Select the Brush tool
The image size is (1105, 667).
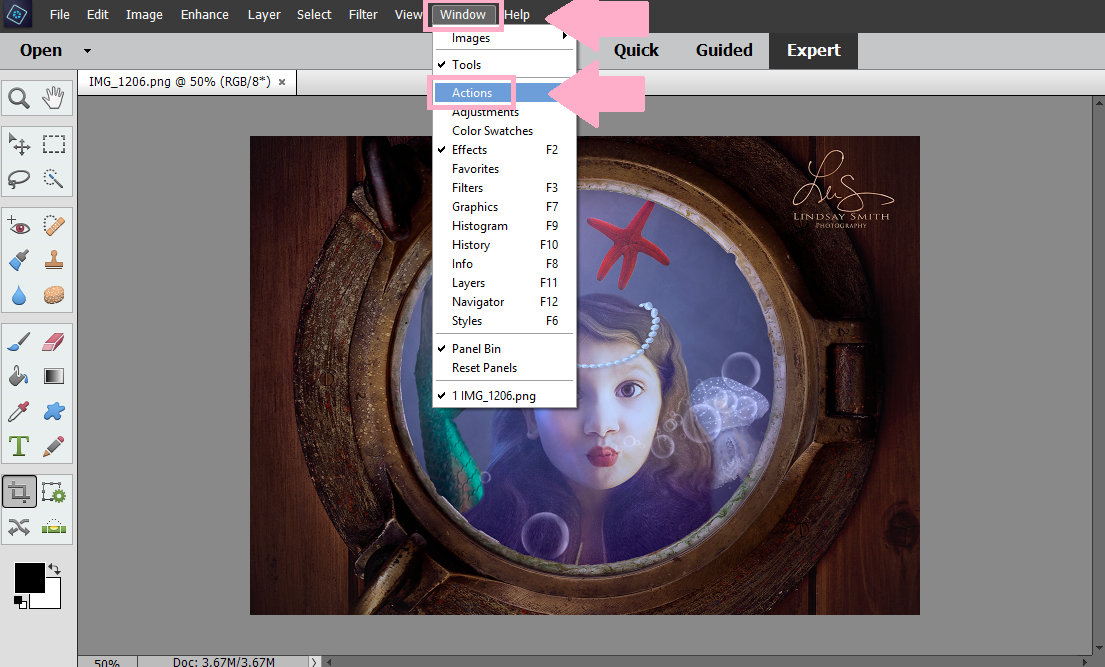click(x=19, y=342)
